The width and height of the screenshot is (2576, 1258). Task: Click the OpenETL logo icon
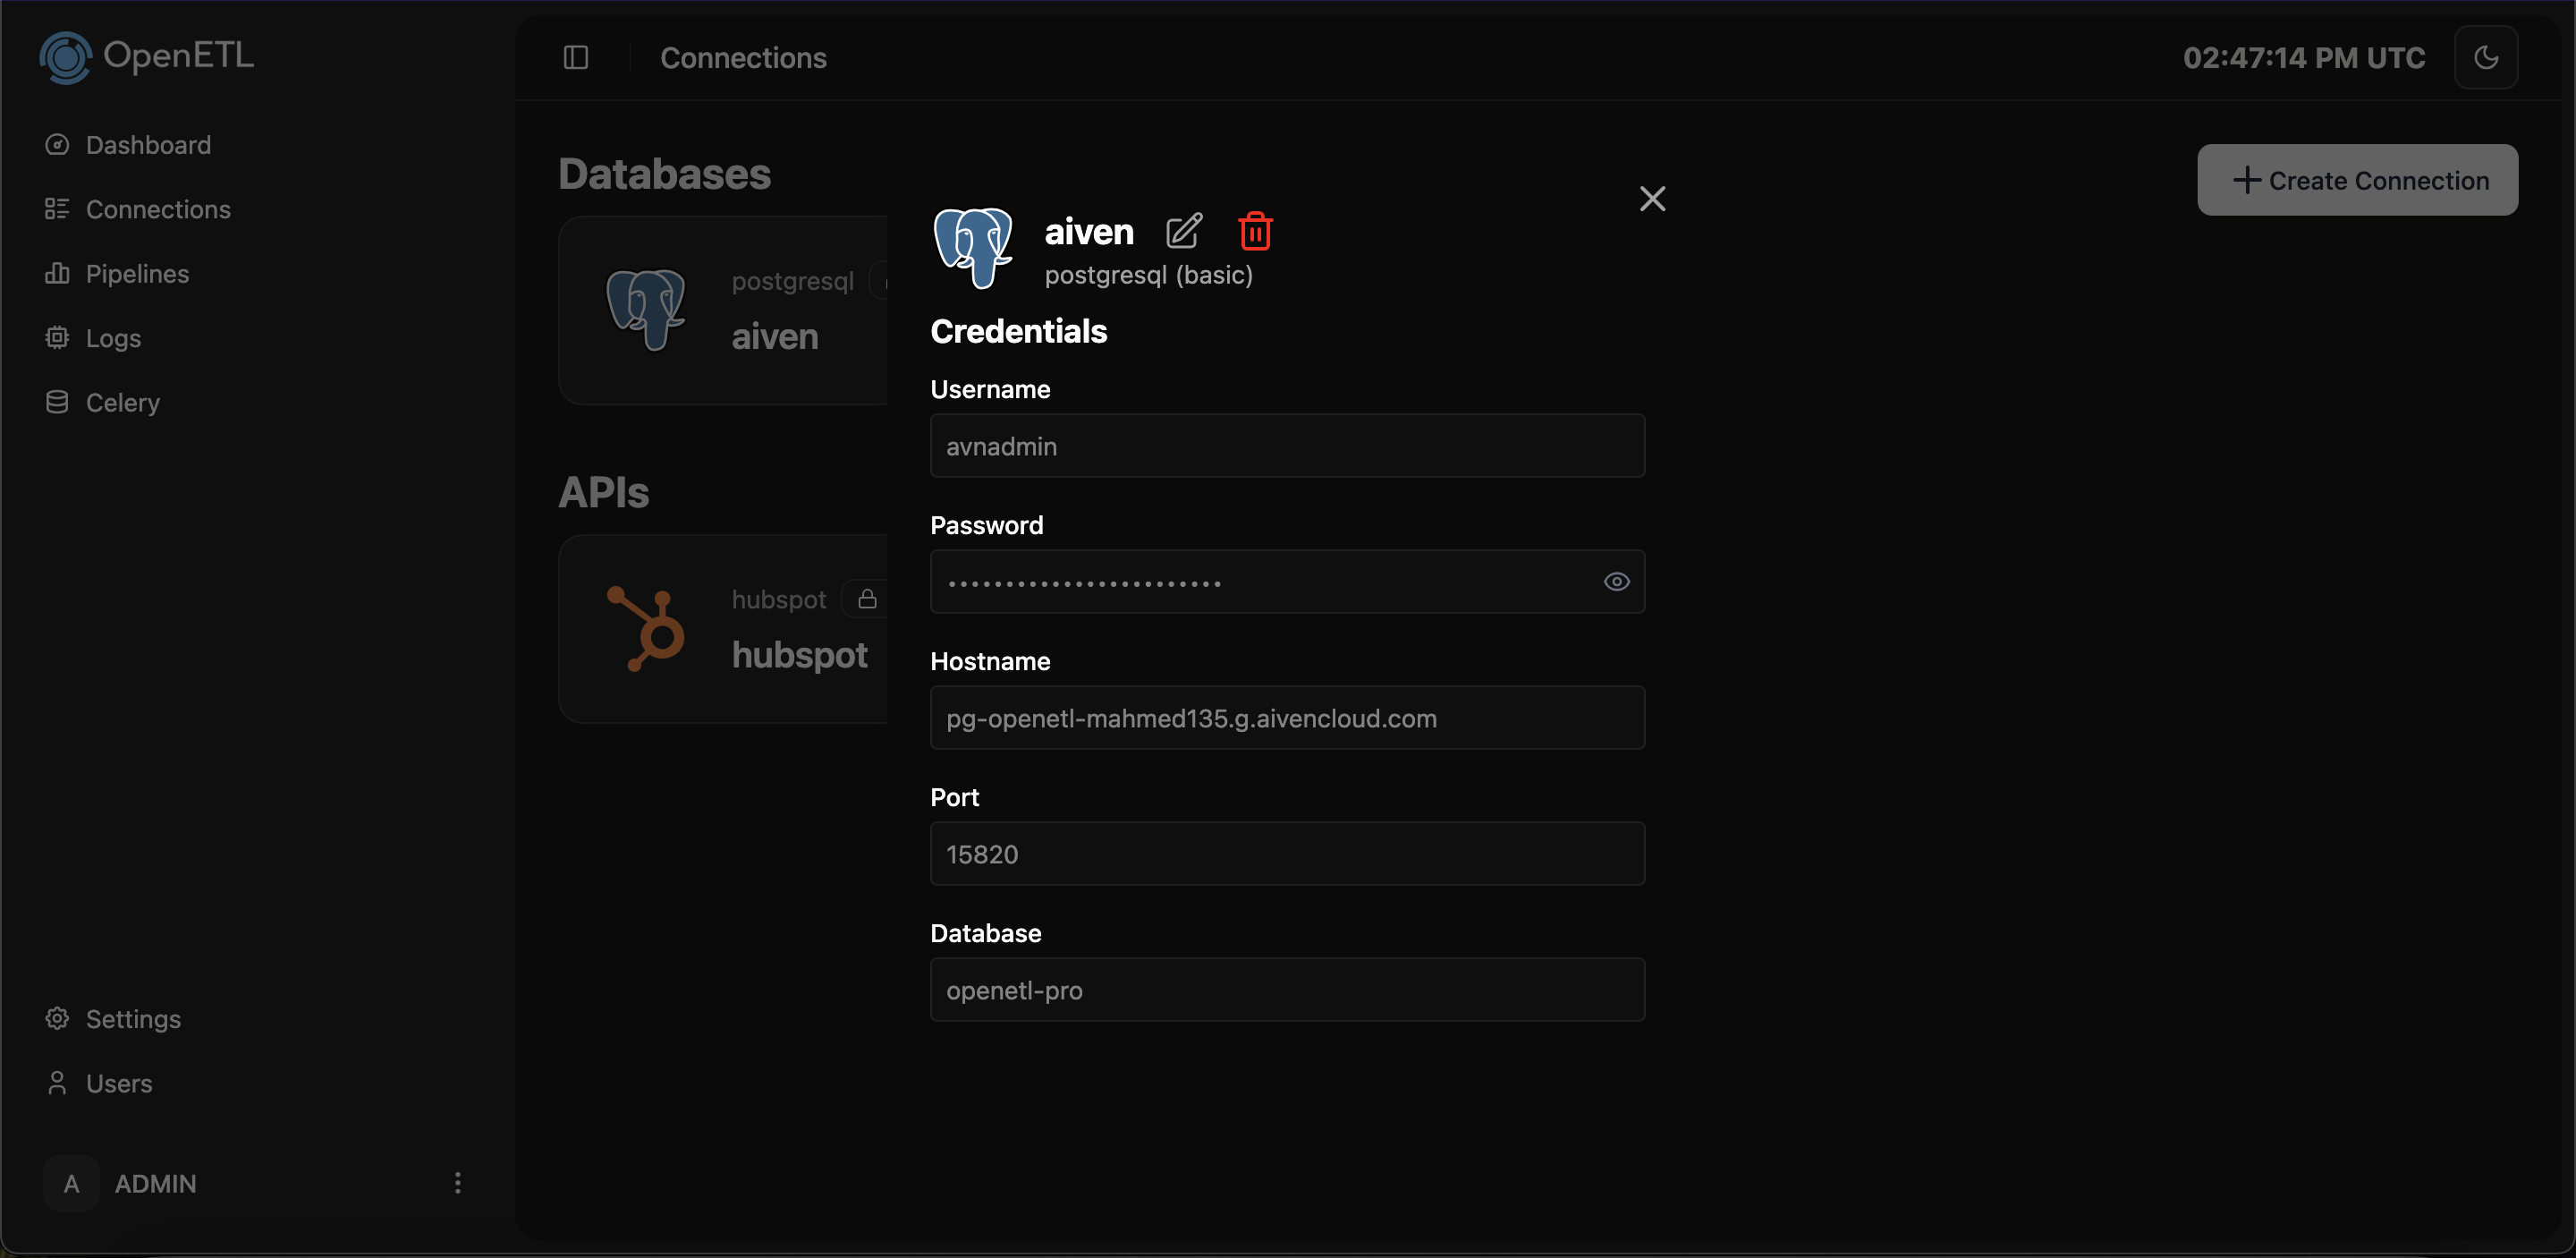[x=66, y=57]
